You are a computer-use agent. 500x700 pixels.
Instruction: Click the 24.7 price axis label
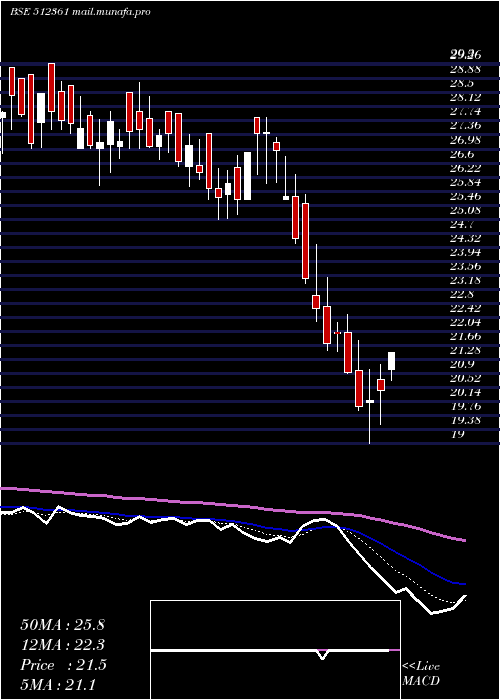[462, 224]
